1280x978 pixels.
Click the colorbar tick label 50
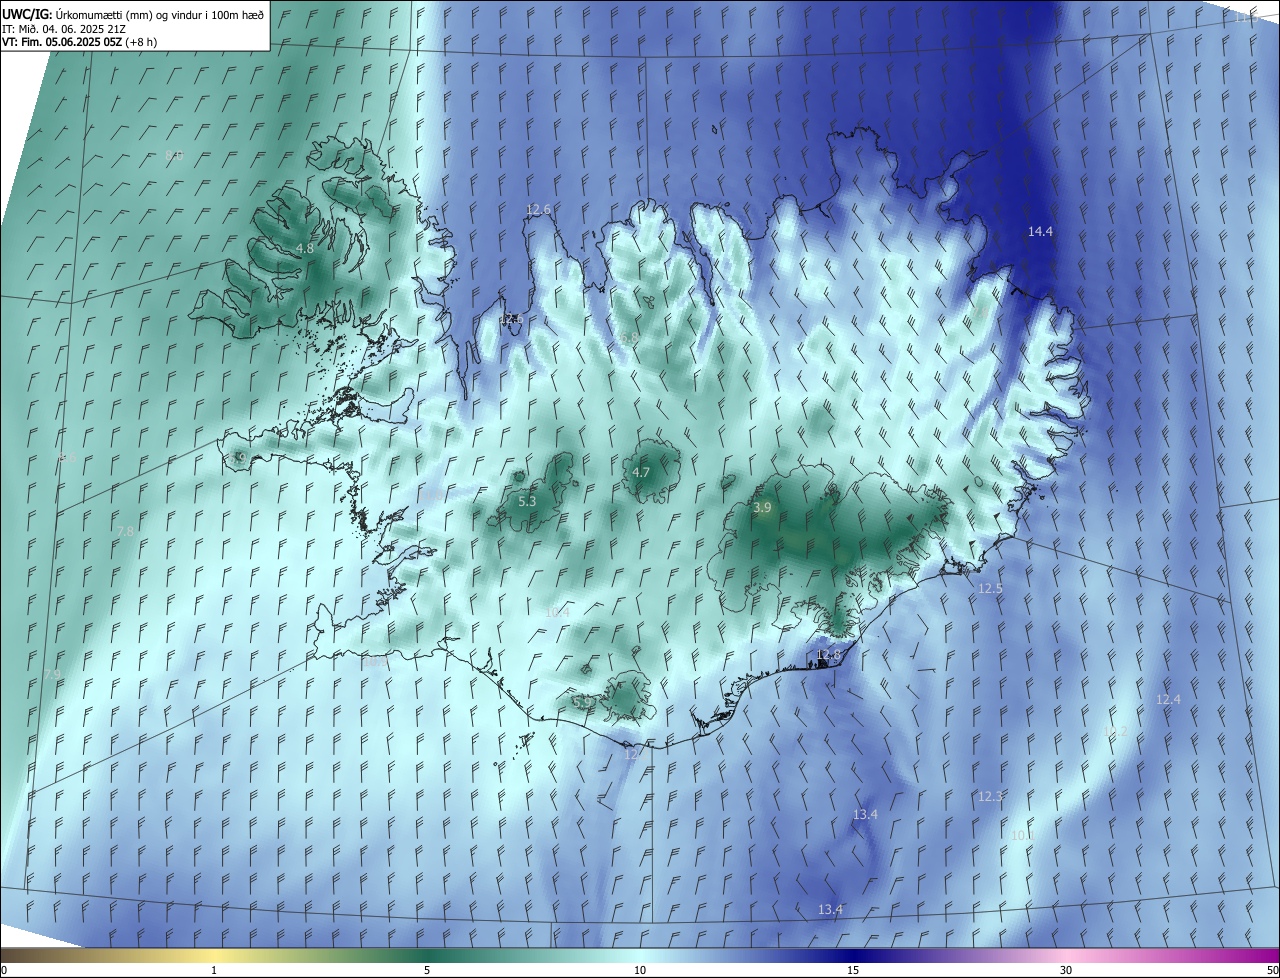pos(1272,970)
